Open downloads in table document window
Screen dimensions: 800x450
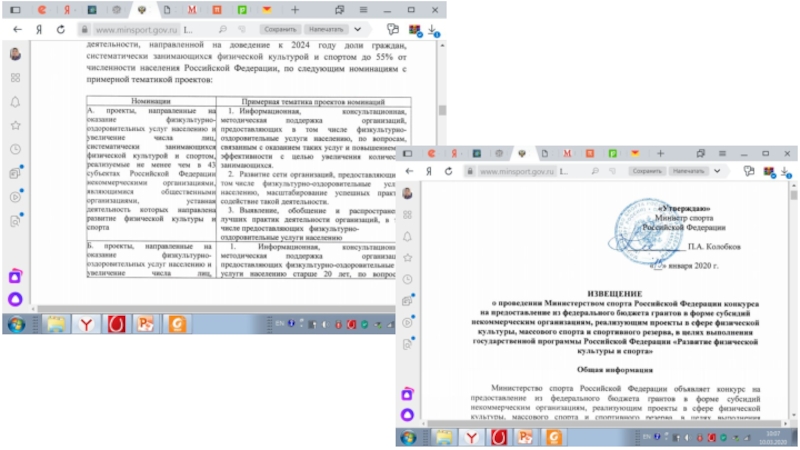click(x=434, y=30)
